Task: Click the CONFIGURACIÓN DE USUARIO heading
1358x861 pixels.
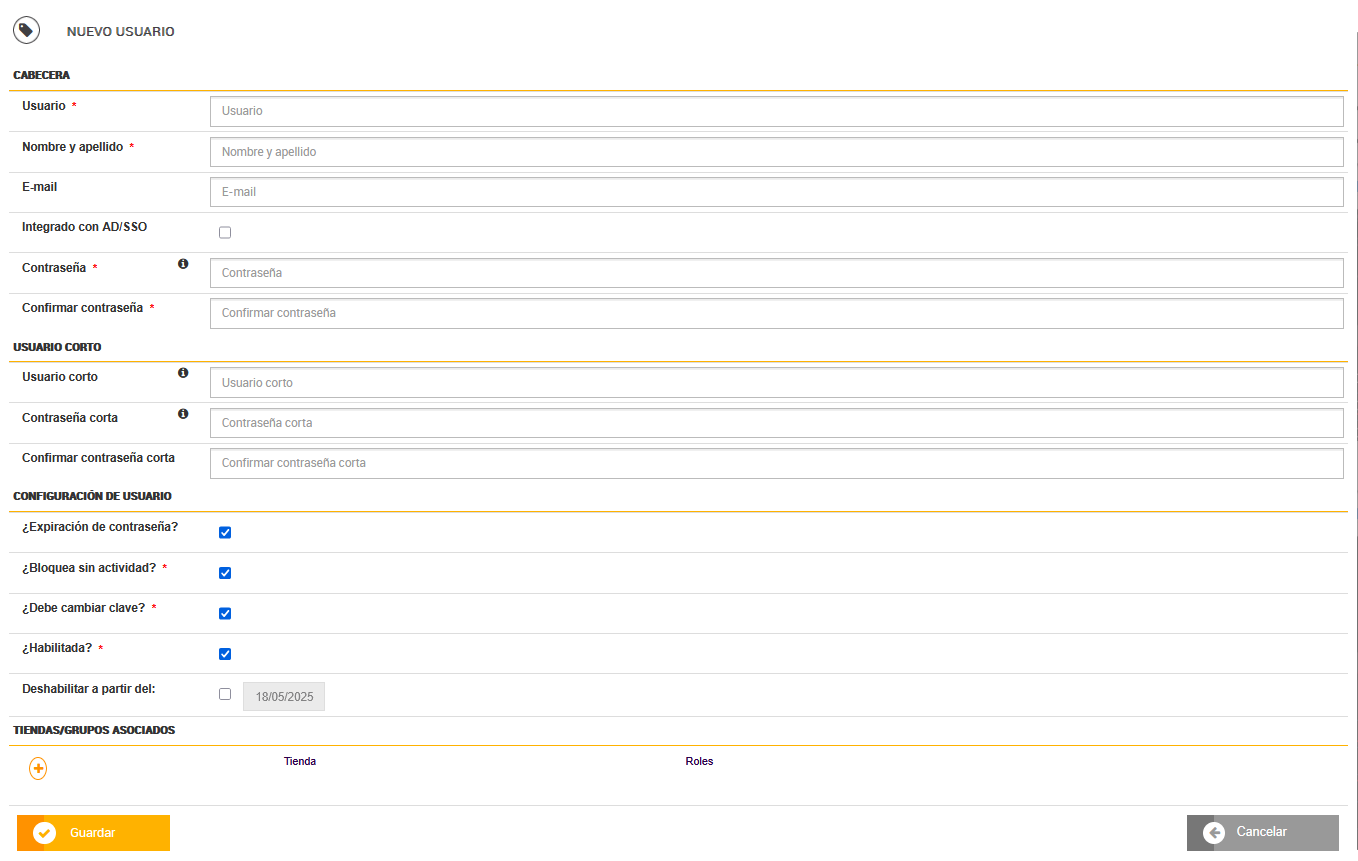Action: 92,496
